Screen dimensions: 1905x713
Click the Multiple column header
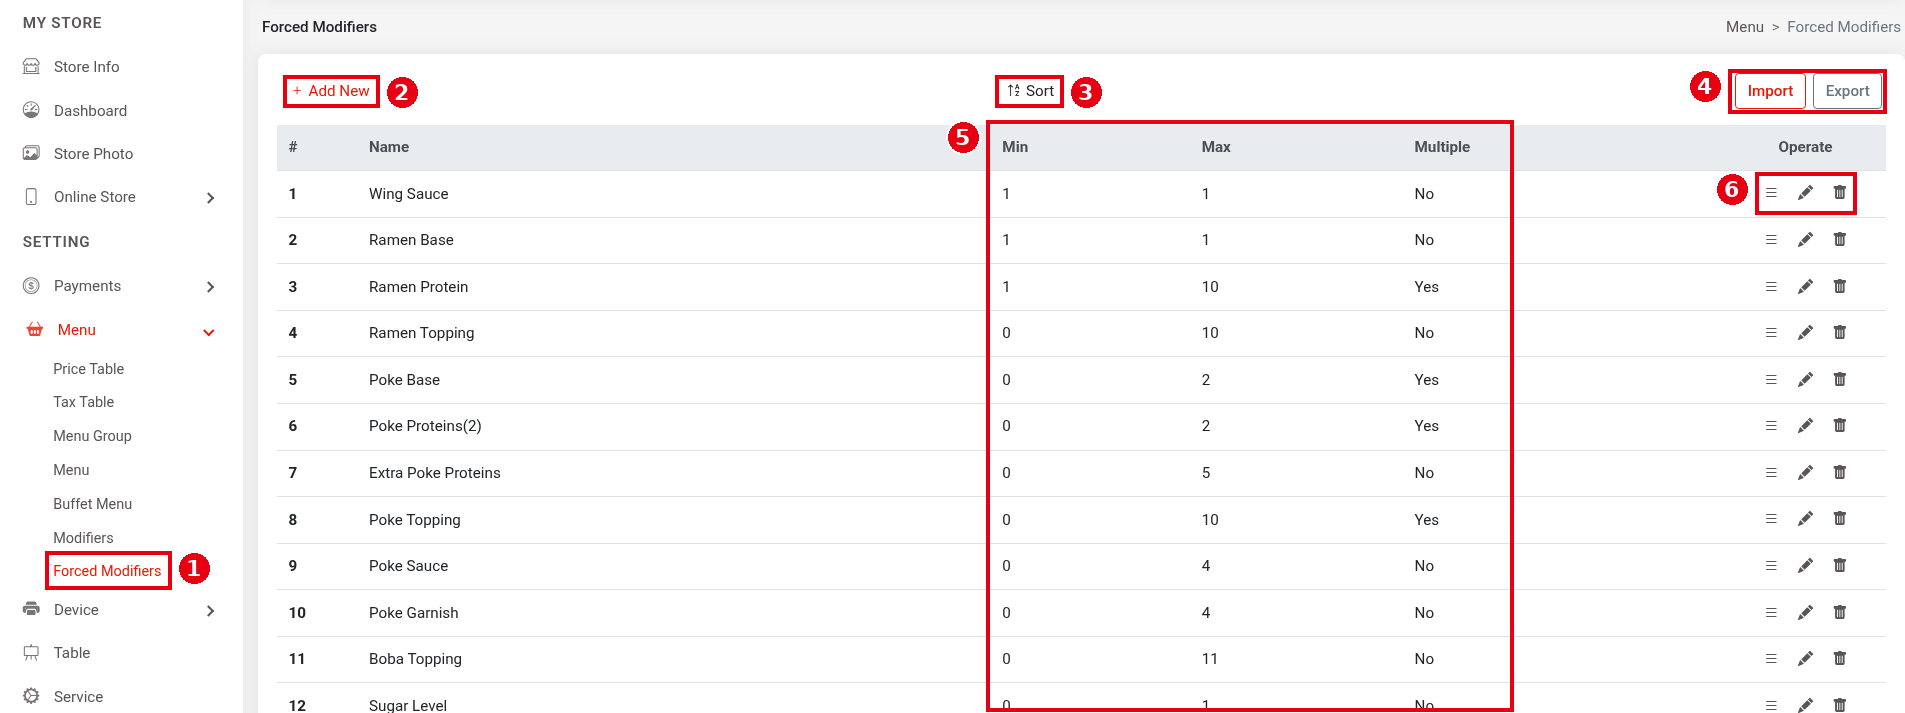(1442, 147)
